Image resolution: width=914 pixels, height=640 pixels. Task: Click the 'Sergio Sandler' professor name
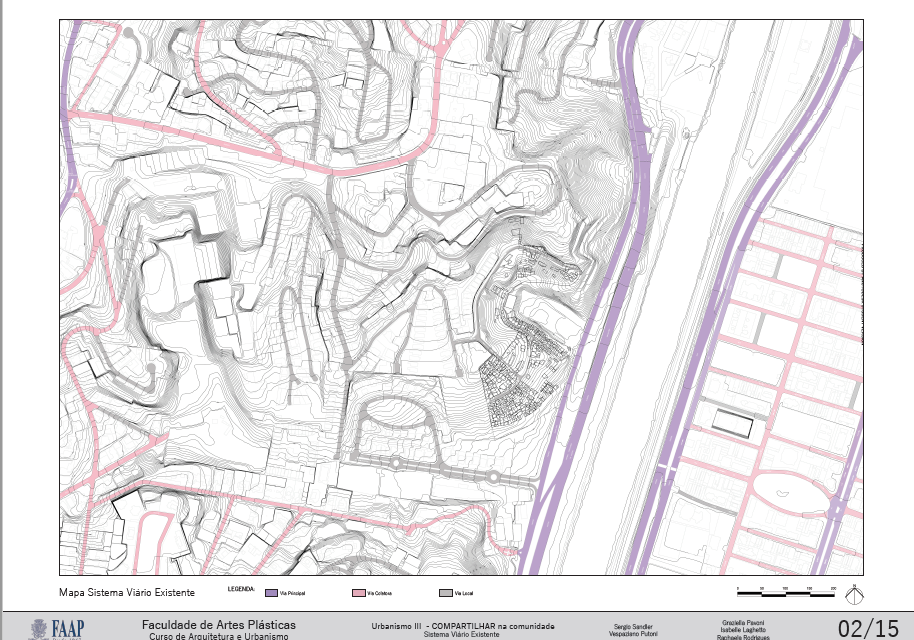635,626
